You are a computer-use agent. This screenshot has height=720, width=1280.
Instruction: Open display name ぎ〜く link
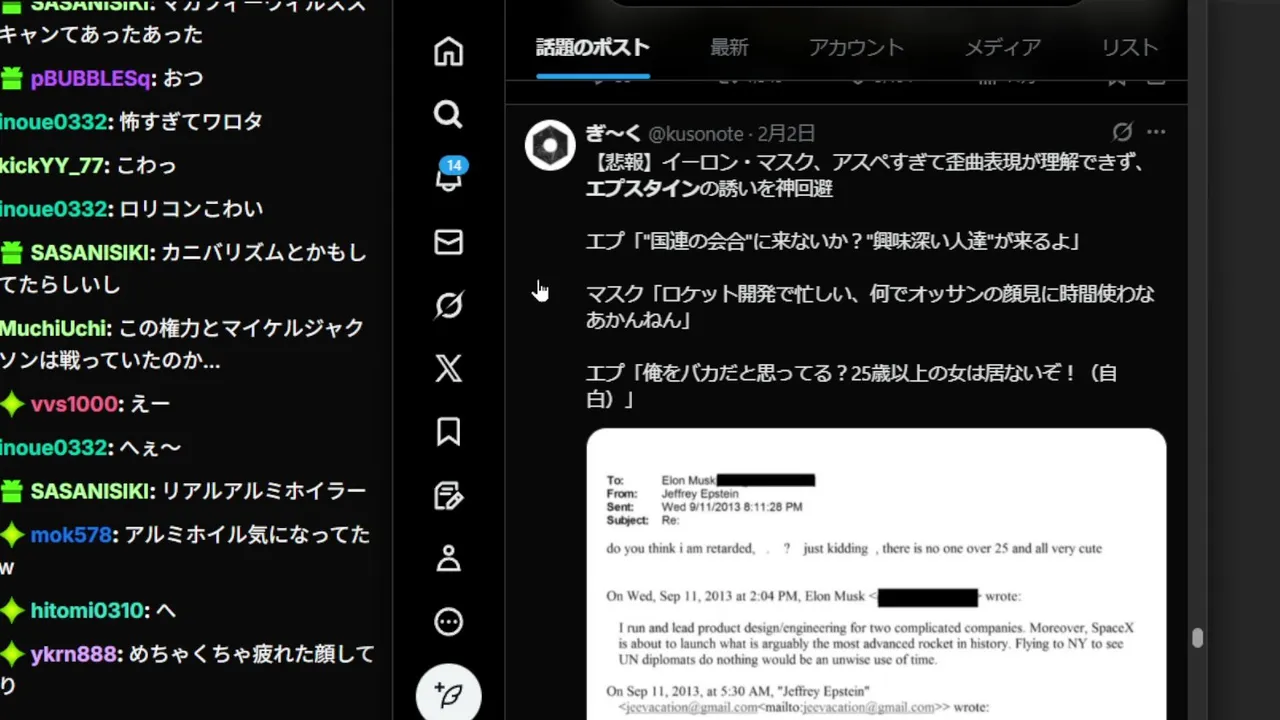click(x=614, y=134)
